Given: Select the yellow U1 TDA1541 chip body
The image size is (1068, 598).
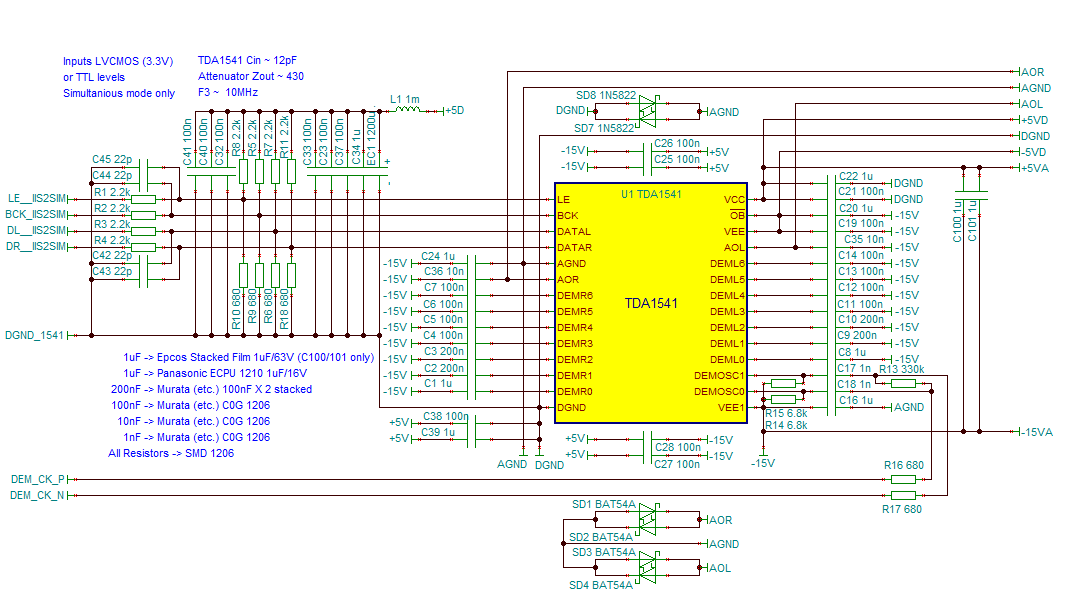Looking at the screenshot, I should pyautogui.click(x=651, y=303).
